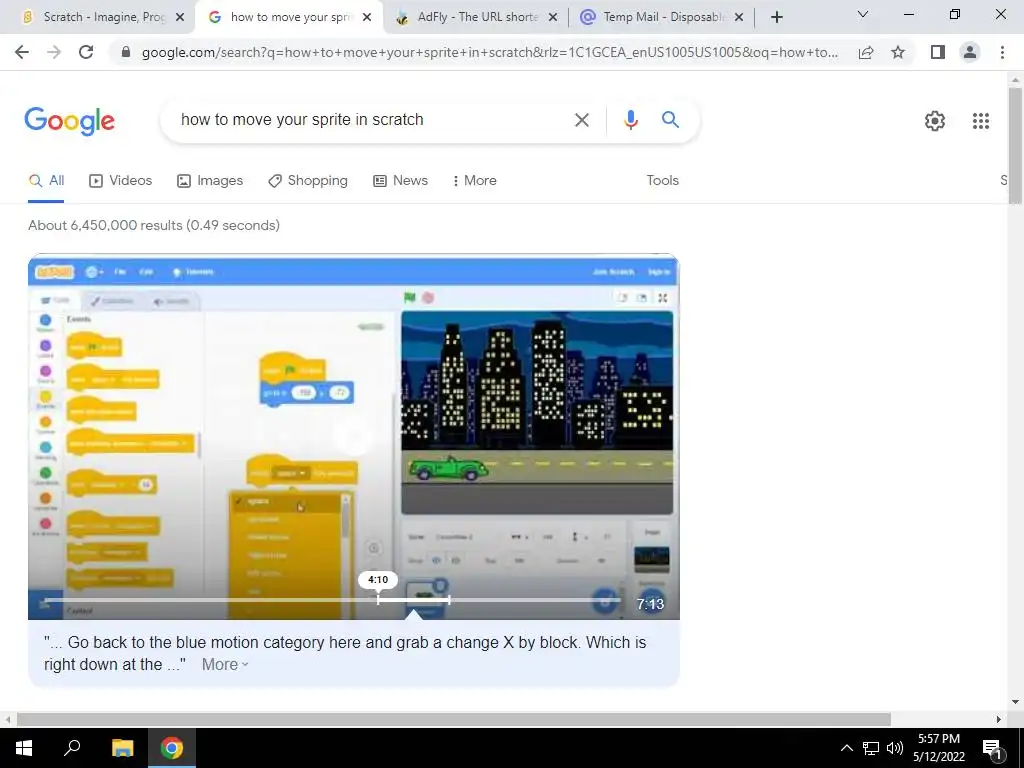Submit search with the magnifier icon
This screenshot has width=1024, height=768.
pos(670,120)
